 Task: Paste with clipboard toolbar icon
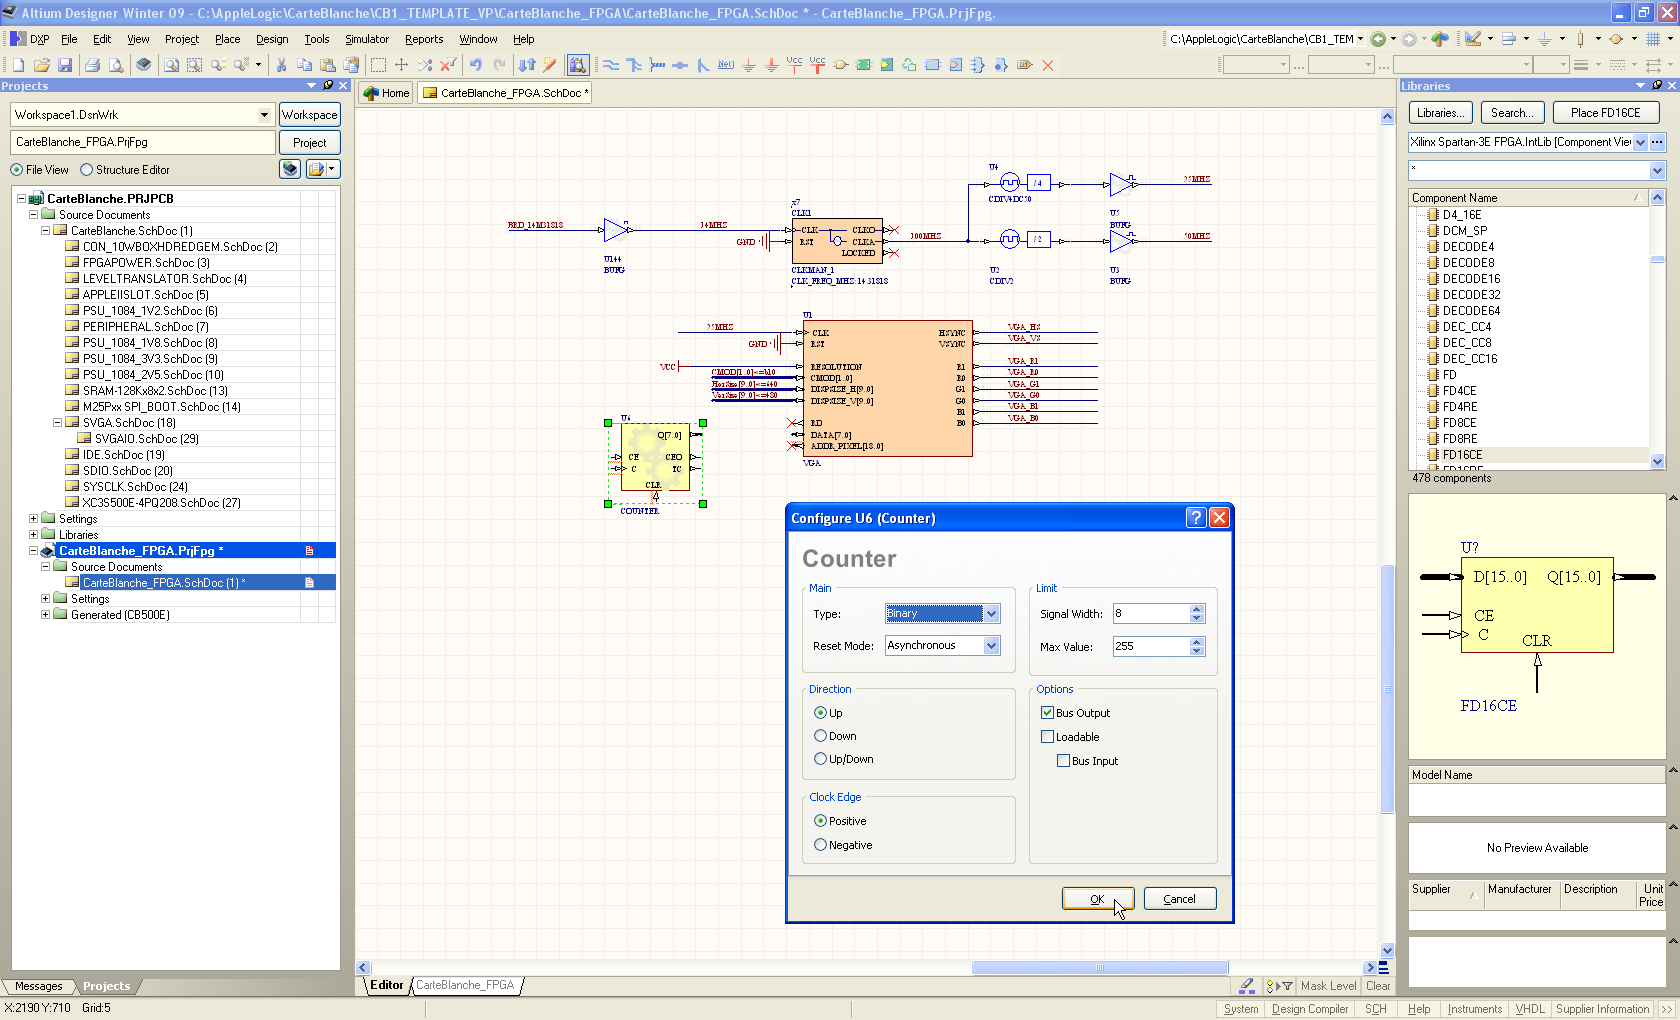click(x=328, y=65)
